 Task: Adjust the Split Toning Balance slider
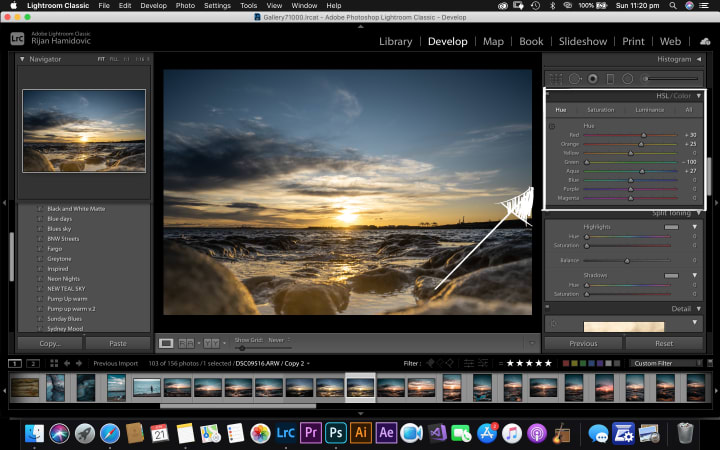click(627, 260)
